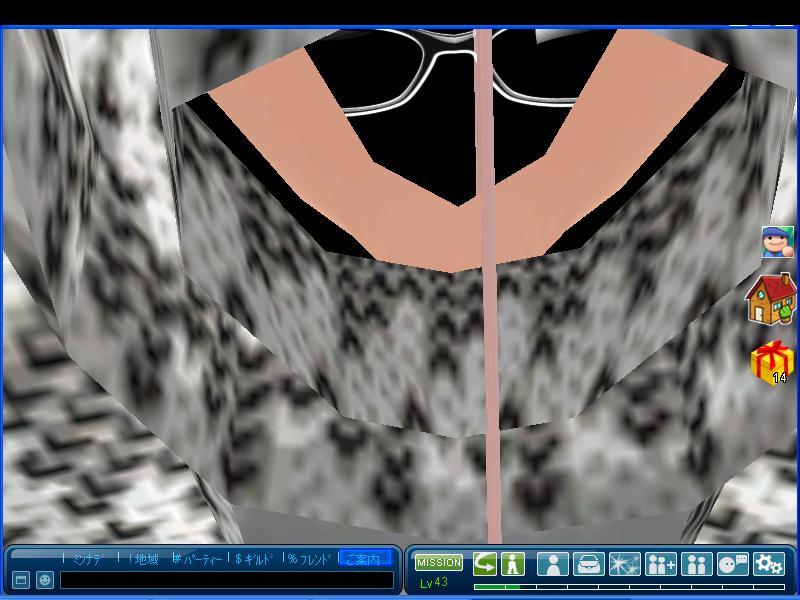Toggle the chat window size icon
800x600 pixels.
click(x=21, y=580)
